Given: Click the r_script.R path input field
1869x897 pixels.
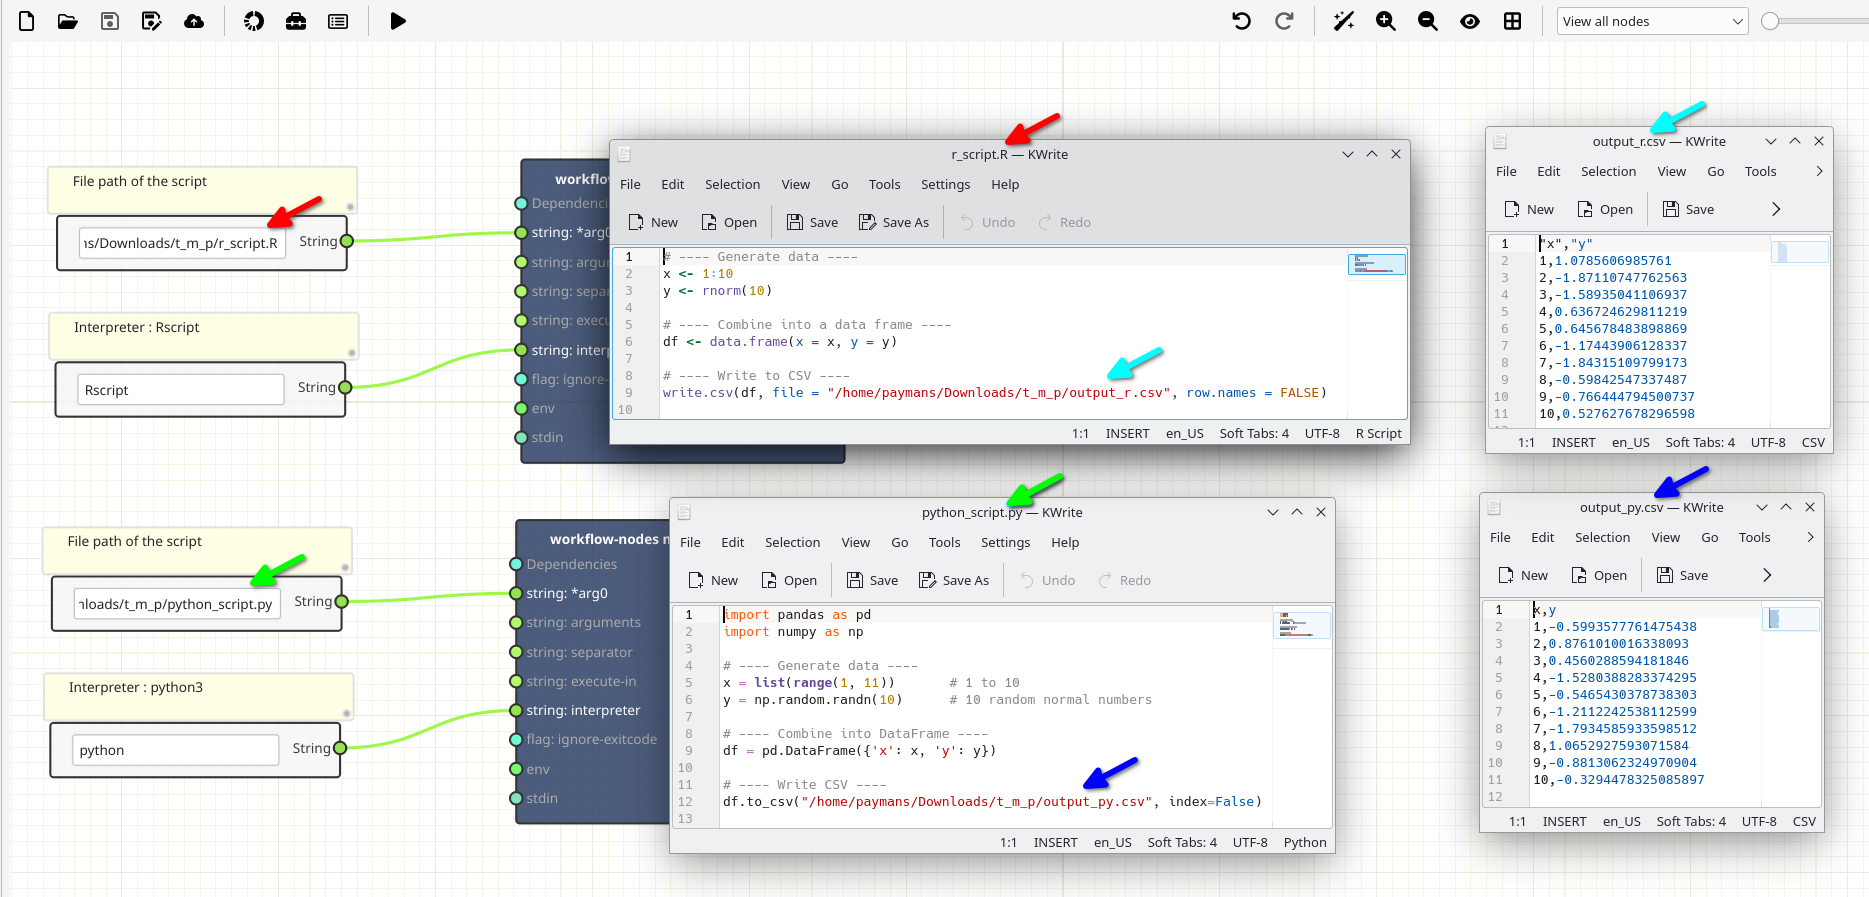Looking at the screenshot, I should (x=182, y=243).
